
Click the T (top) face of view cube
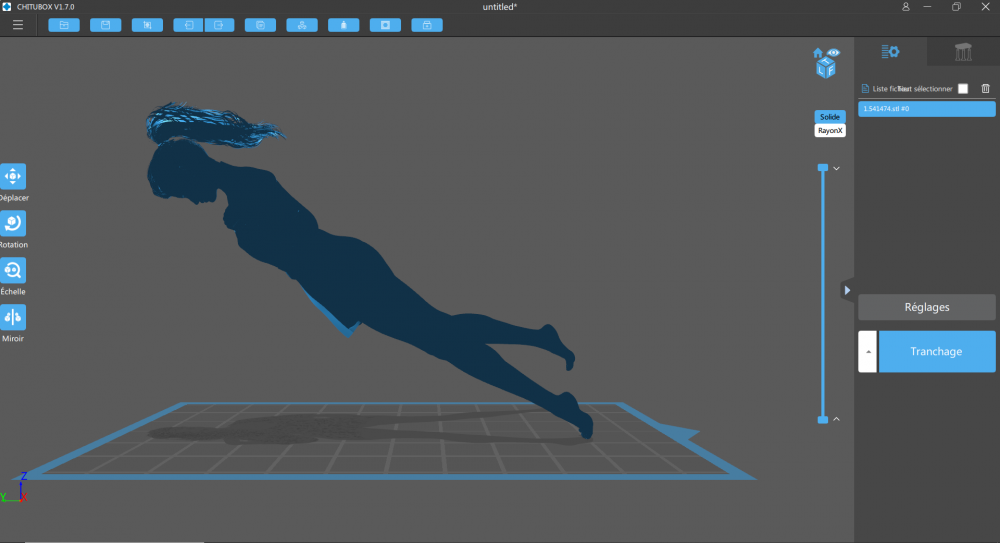827,61
